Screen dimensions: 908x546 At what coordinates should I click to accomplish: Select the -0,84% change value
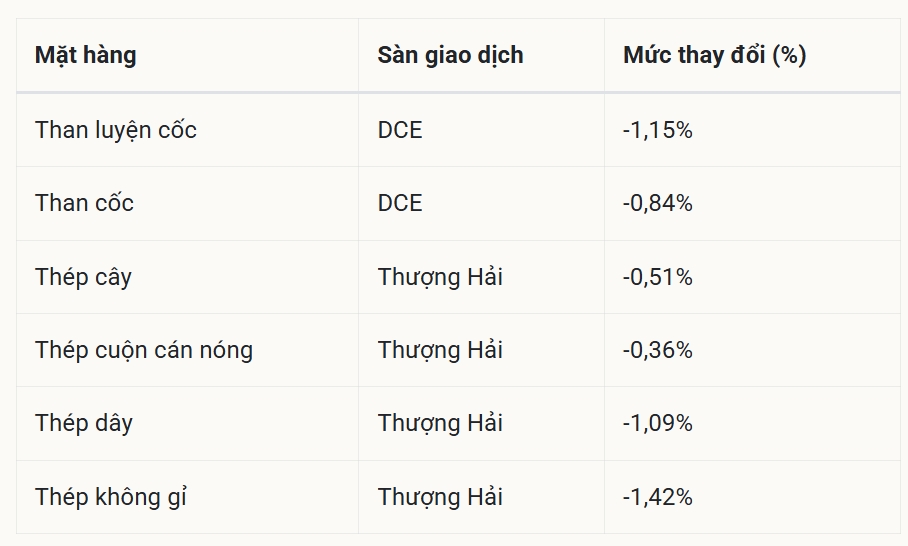657,203
